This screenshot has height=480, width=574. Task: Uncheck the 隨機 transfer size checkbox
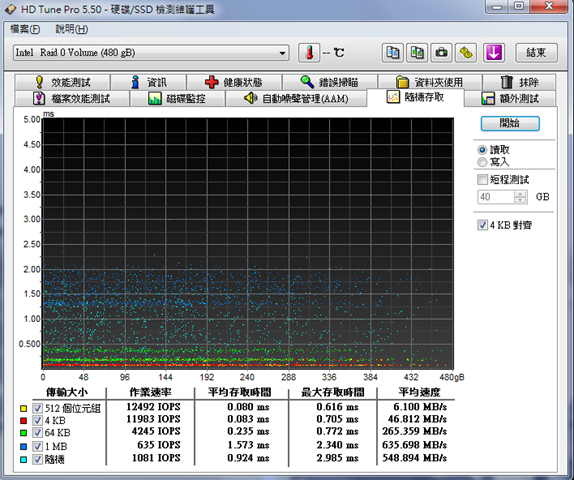point(37,459)
